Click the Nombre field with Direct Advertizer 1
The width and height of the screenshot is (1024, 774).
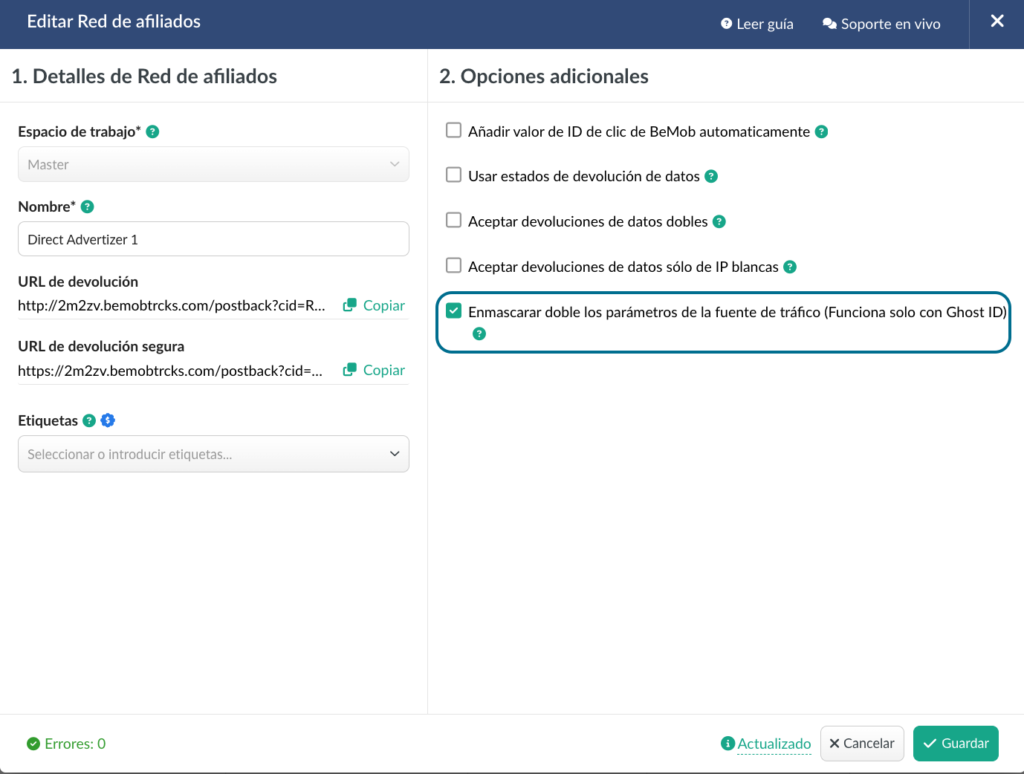point(213,240)
